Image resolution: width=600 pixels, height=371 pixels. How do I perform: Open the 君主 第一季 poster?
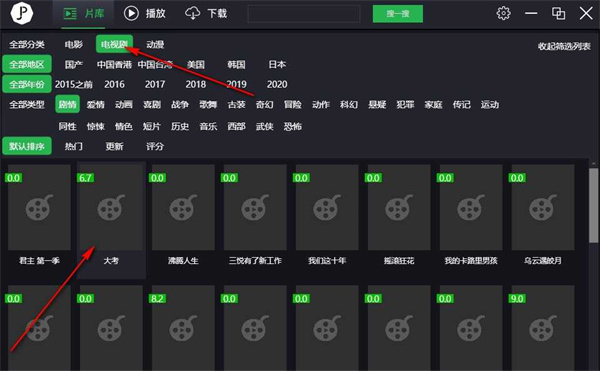click(x=39, y=208)
